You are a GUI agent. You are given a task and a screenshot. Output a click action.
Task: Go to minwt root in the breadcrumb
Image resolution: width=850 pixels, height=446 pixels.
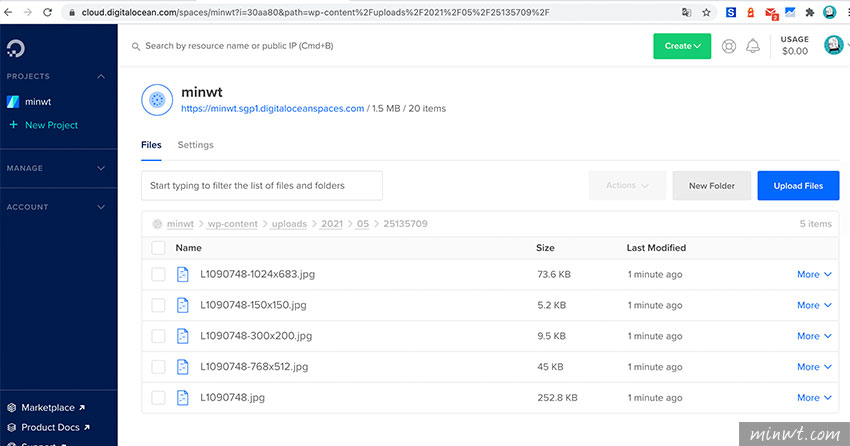(180, 224)
